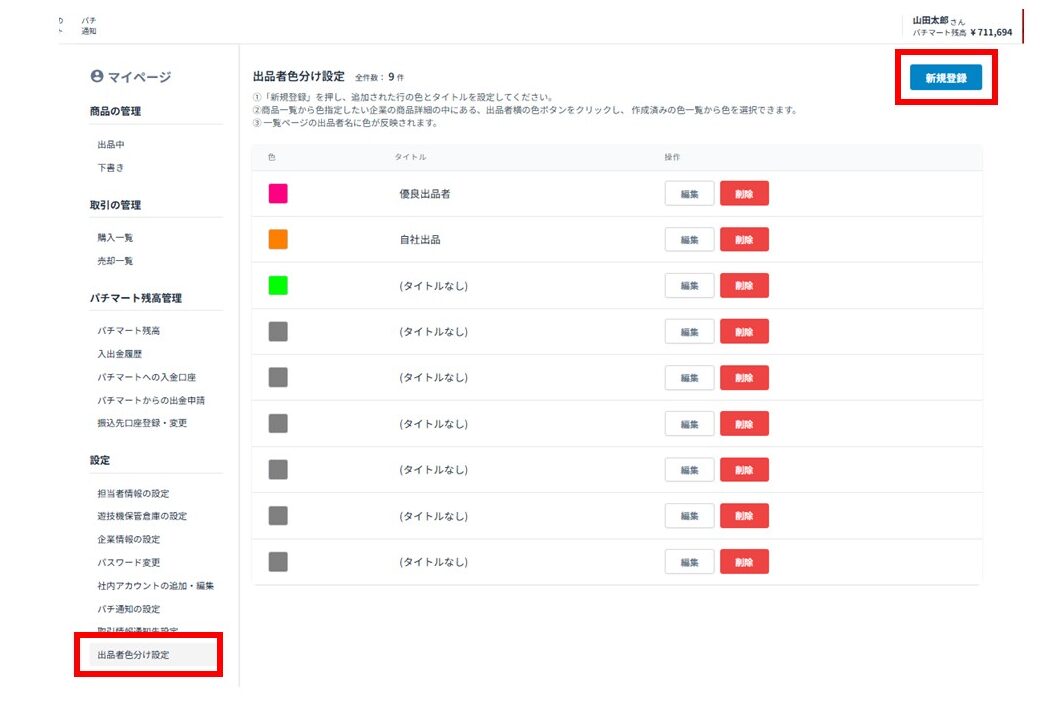The width and height of the screenshot is (1056, 706).
Task: Click the pink color swatch for 優良出品者
Action: point(278,194)
